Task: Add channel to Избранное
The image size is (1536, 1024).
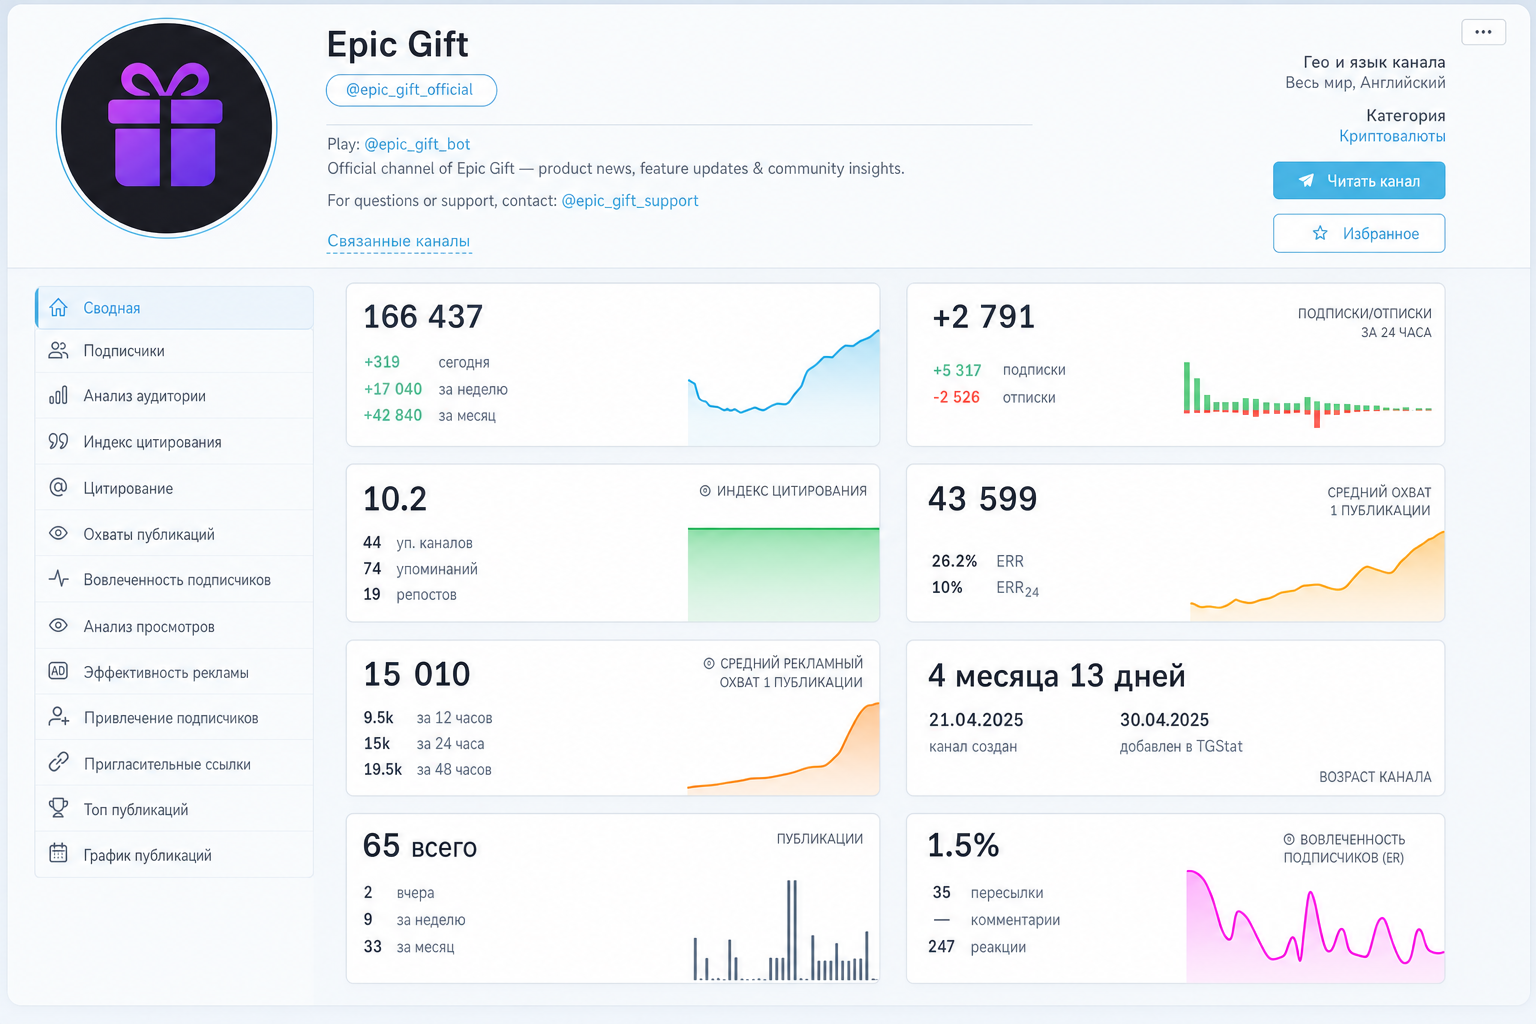Action: 1359,233
